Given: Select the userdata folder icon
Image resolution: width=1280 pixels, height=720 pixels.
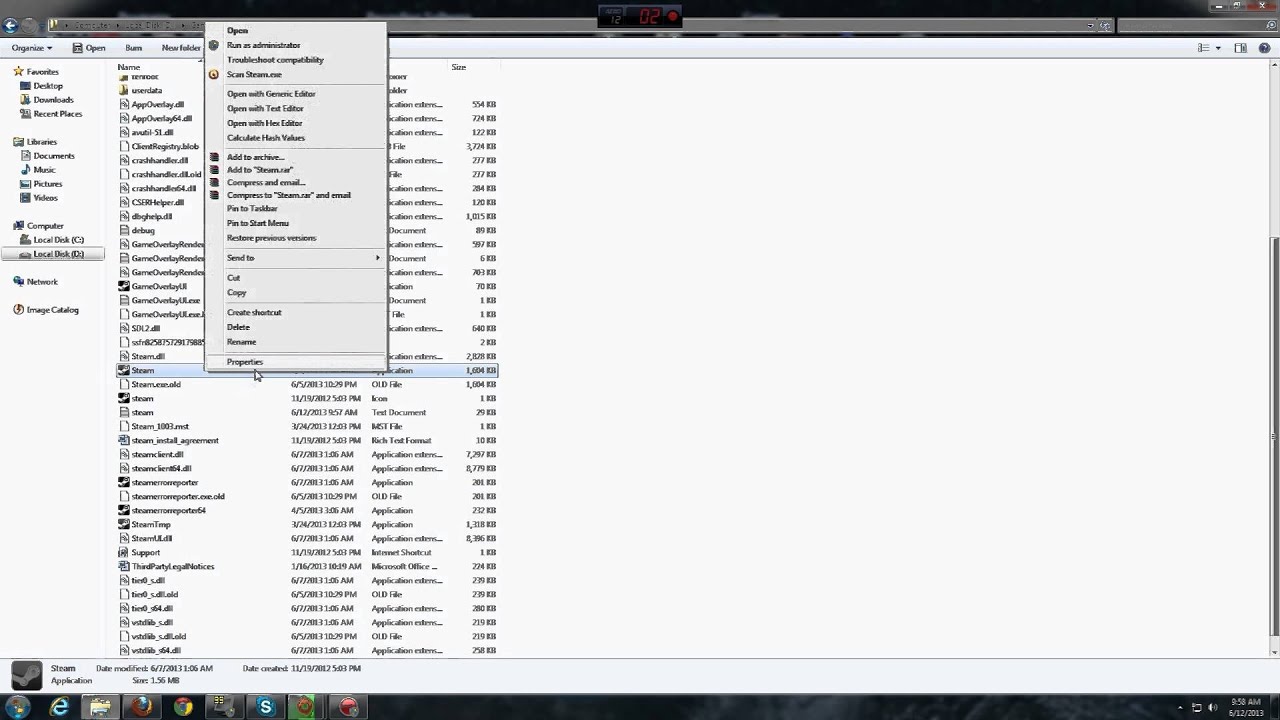Looking at the screenshot, I should (x=124, y=90).
